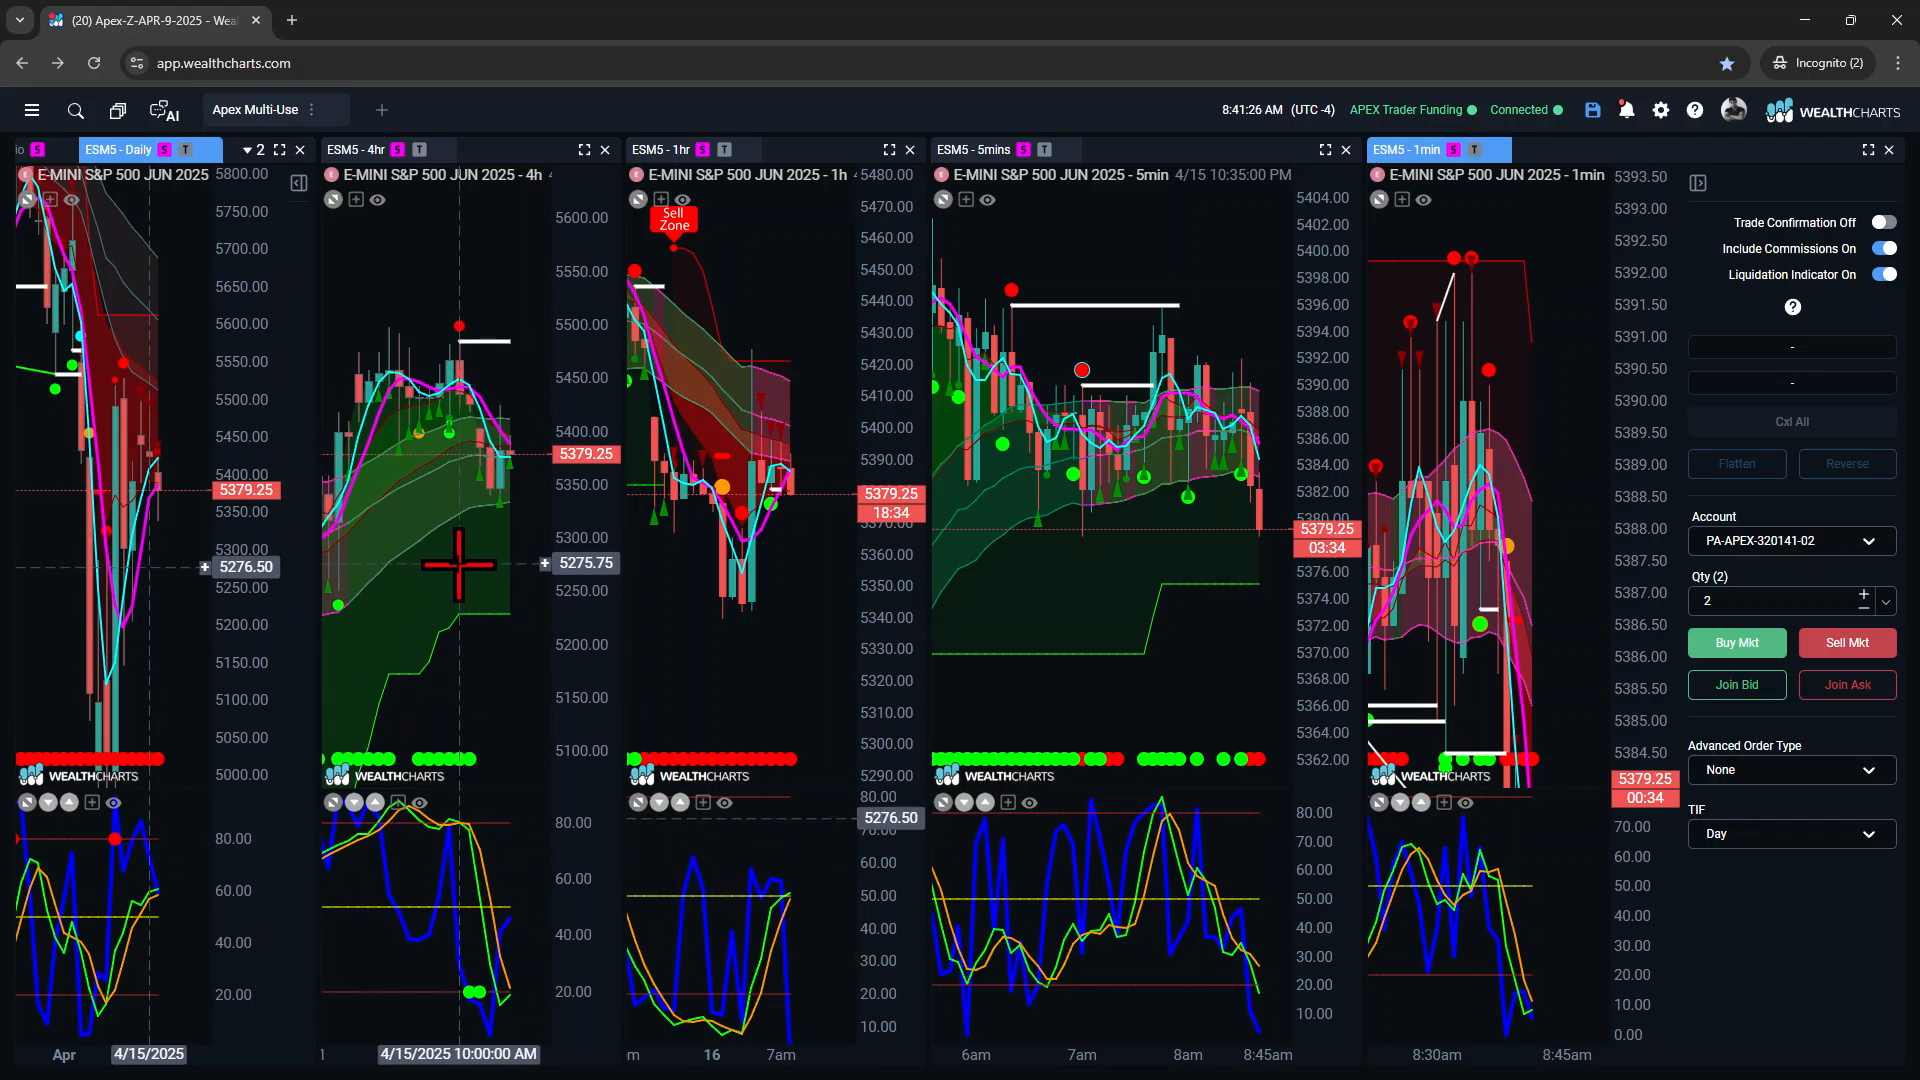Open the symbol search
1920x1080 pixels.
pos(75,110)
